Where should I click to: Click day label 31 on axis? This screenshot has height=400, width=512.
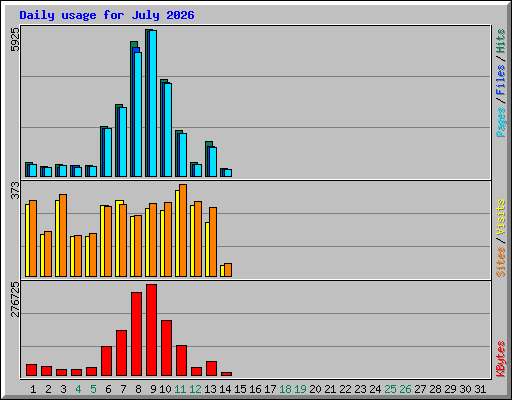(x=480, y=389)
